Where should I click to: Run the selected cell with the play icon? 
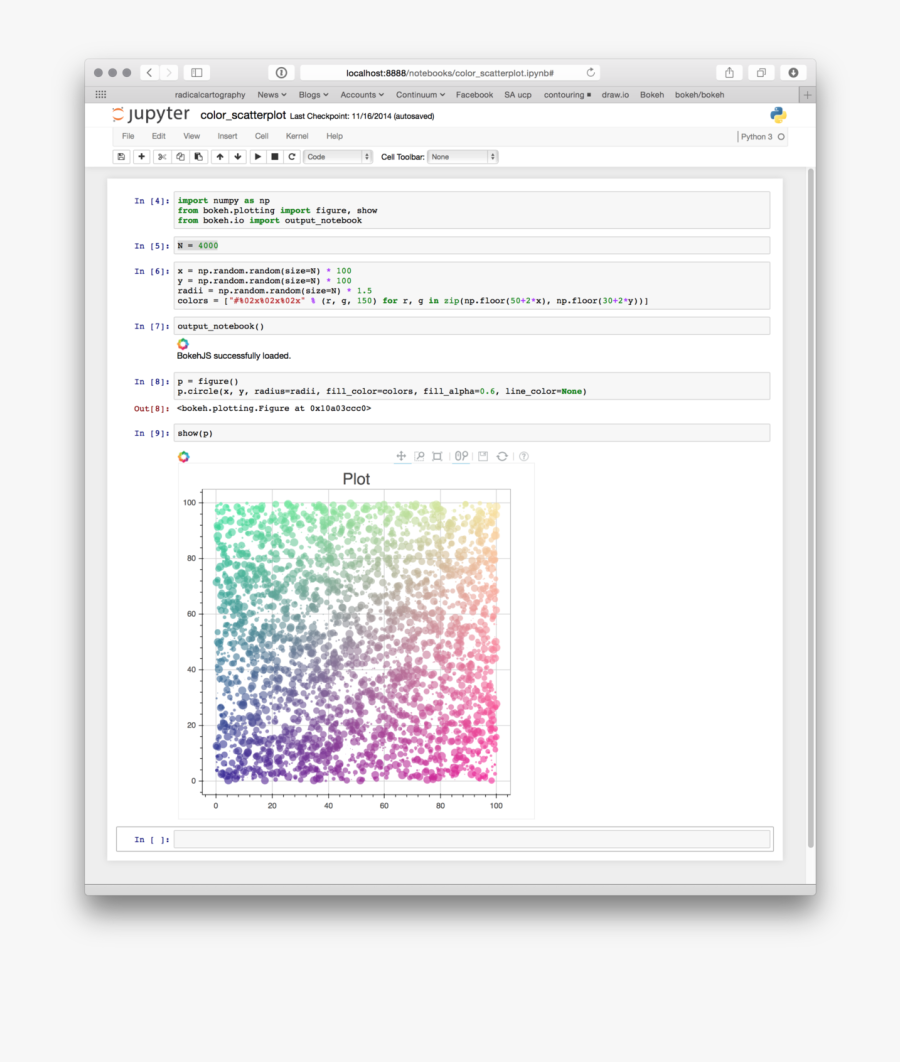coord(258,156)
